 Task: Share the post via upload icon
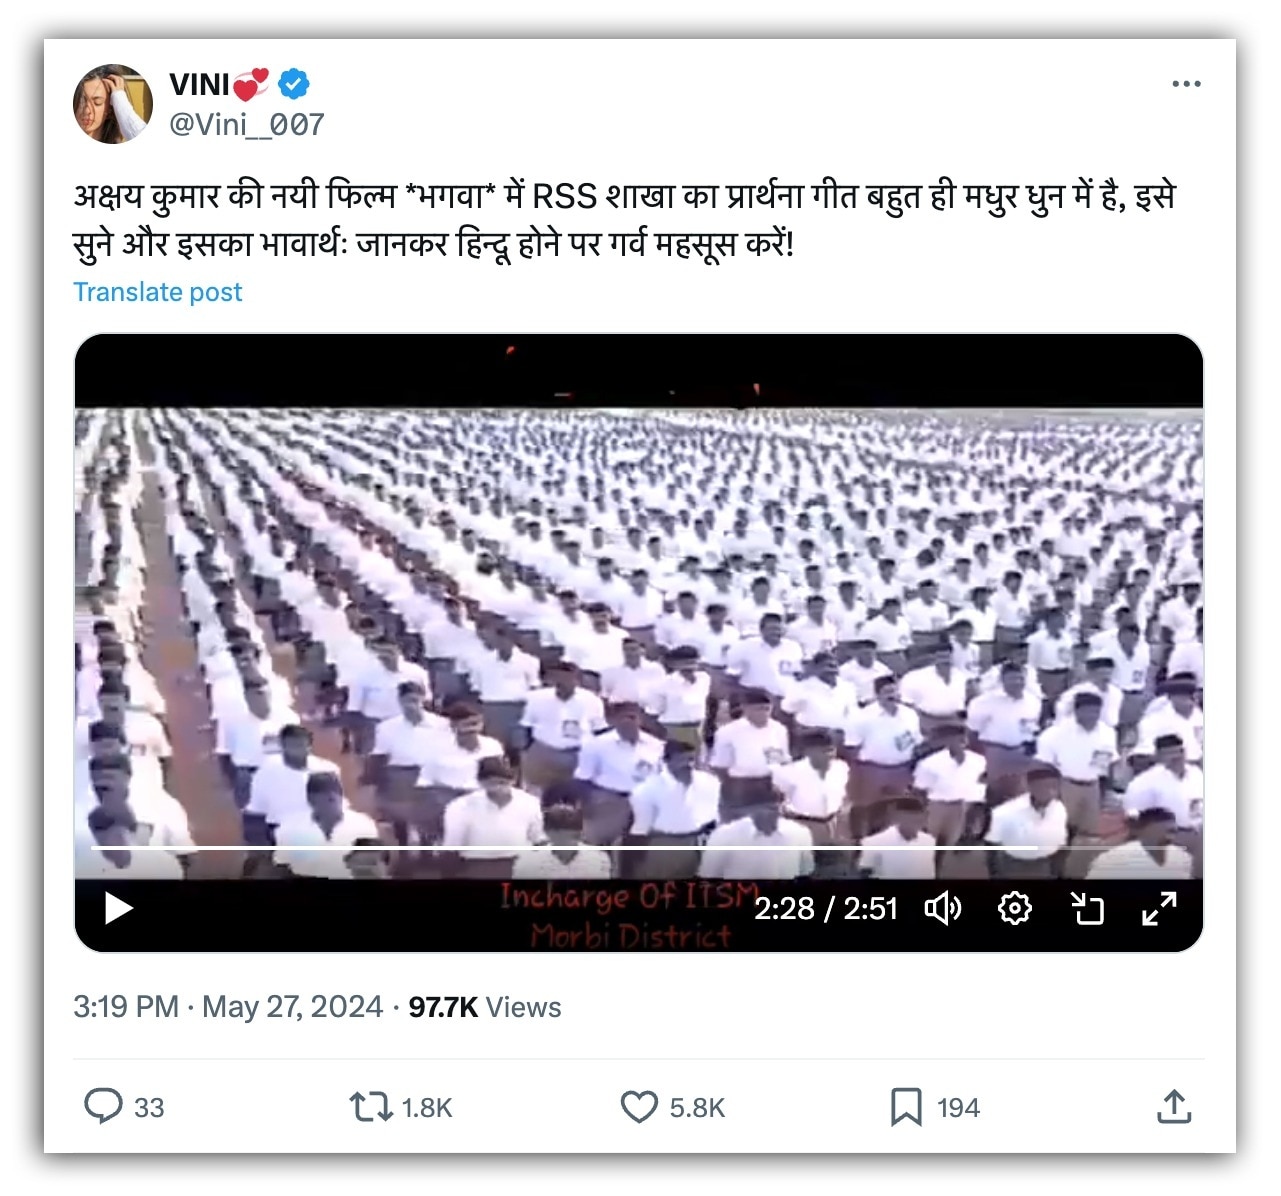1174,1106
